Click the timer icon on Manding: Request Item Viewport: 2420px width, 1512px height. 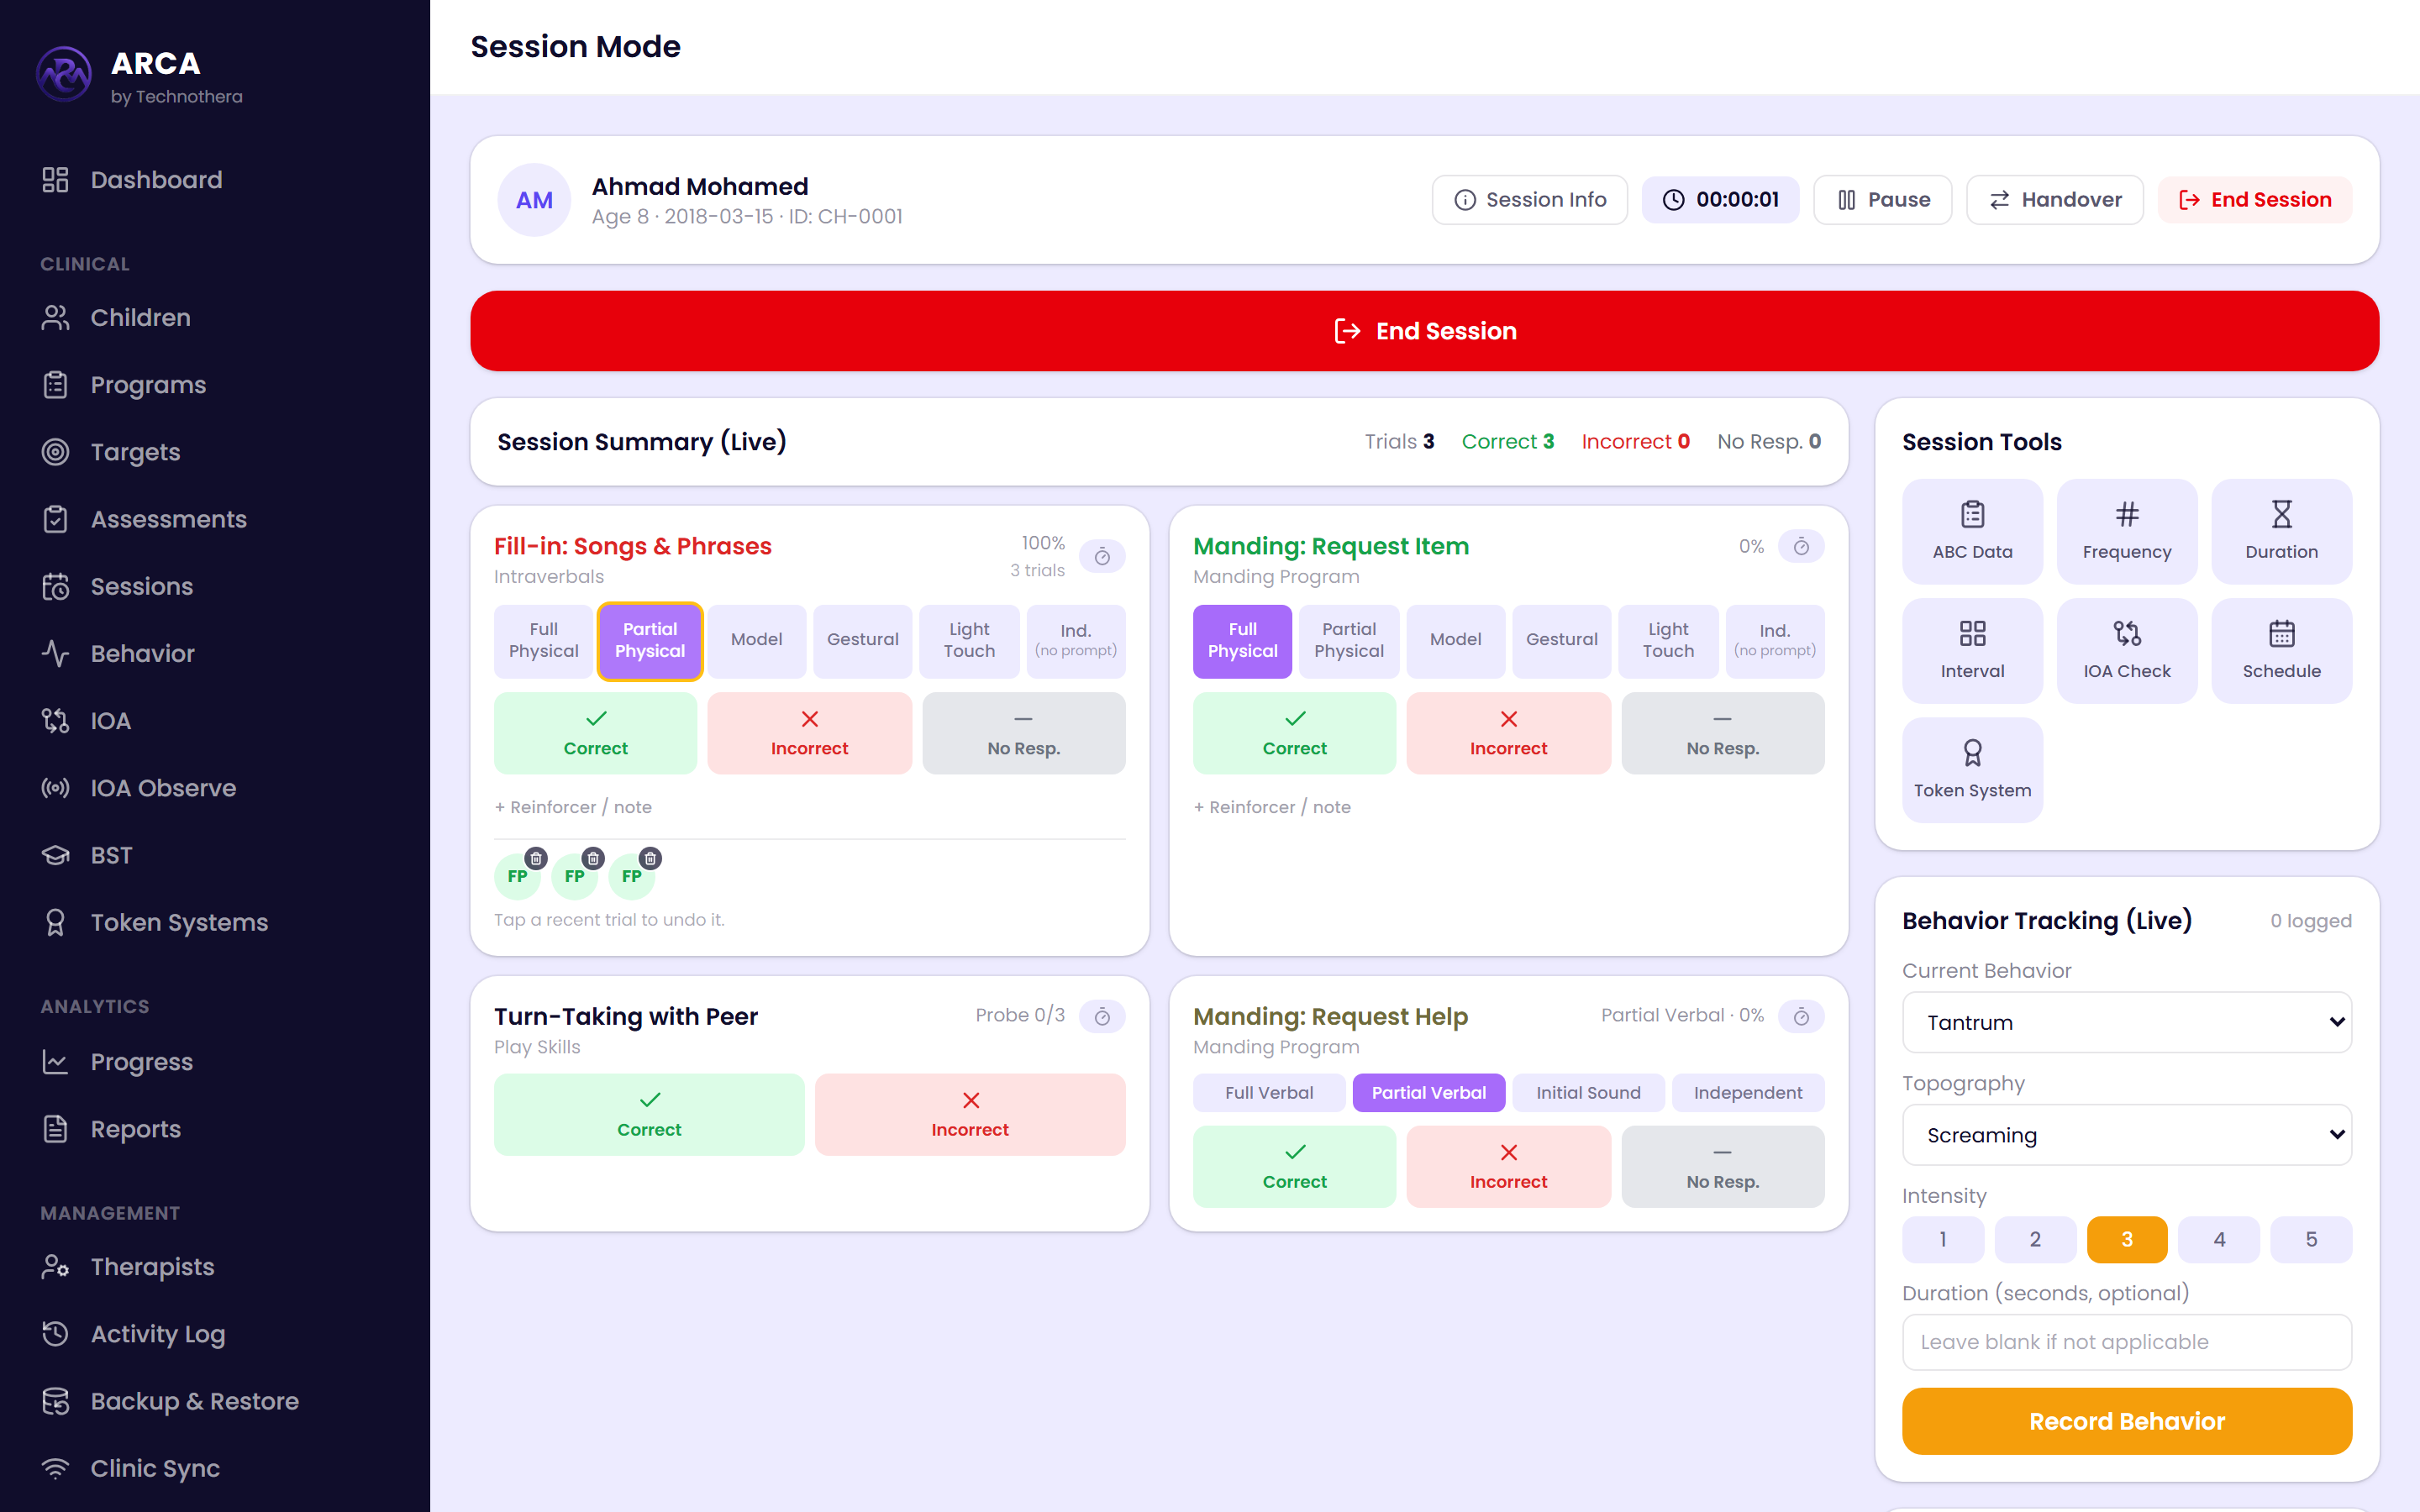1801,546
